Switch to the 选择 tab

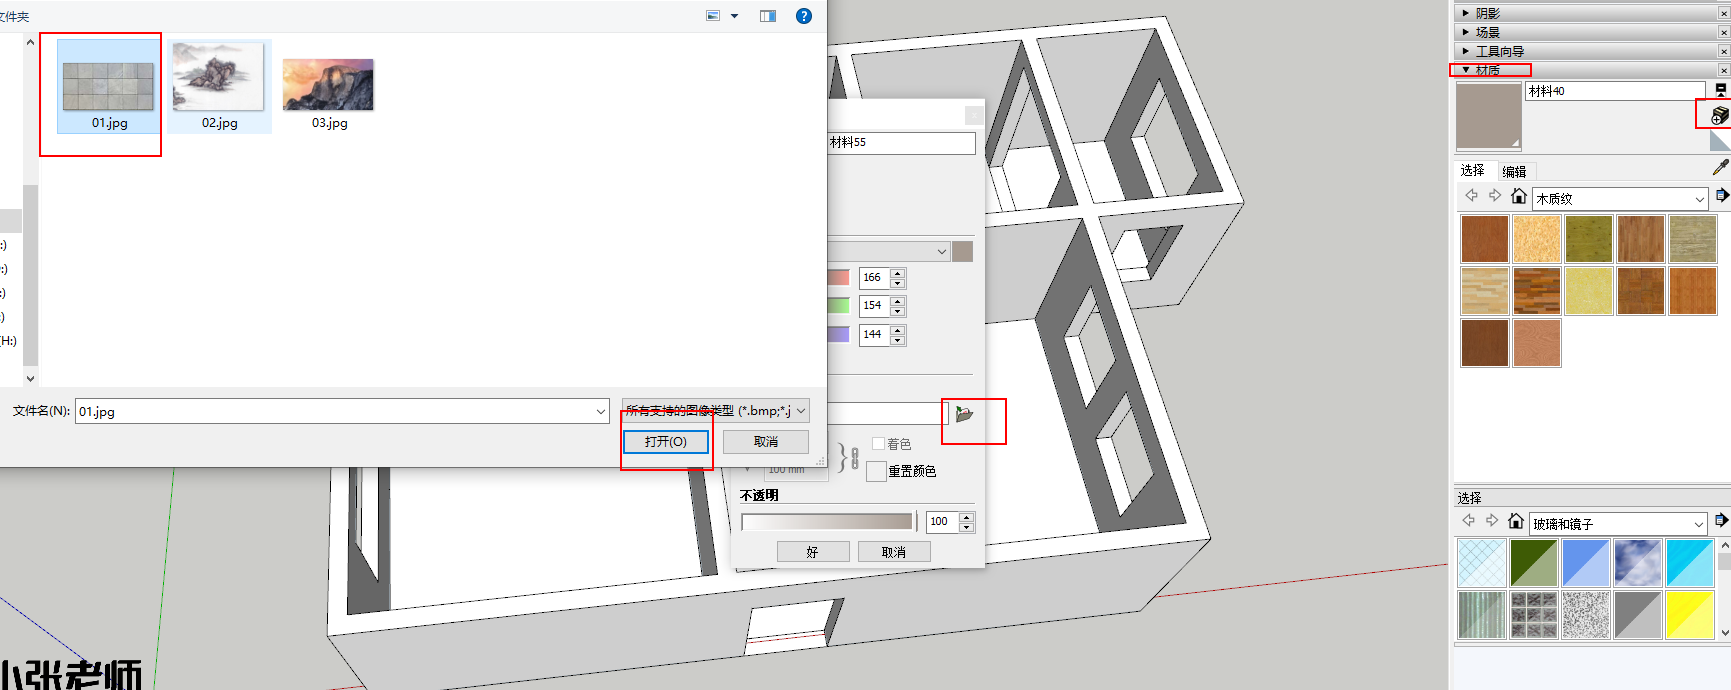point(1472,170)
